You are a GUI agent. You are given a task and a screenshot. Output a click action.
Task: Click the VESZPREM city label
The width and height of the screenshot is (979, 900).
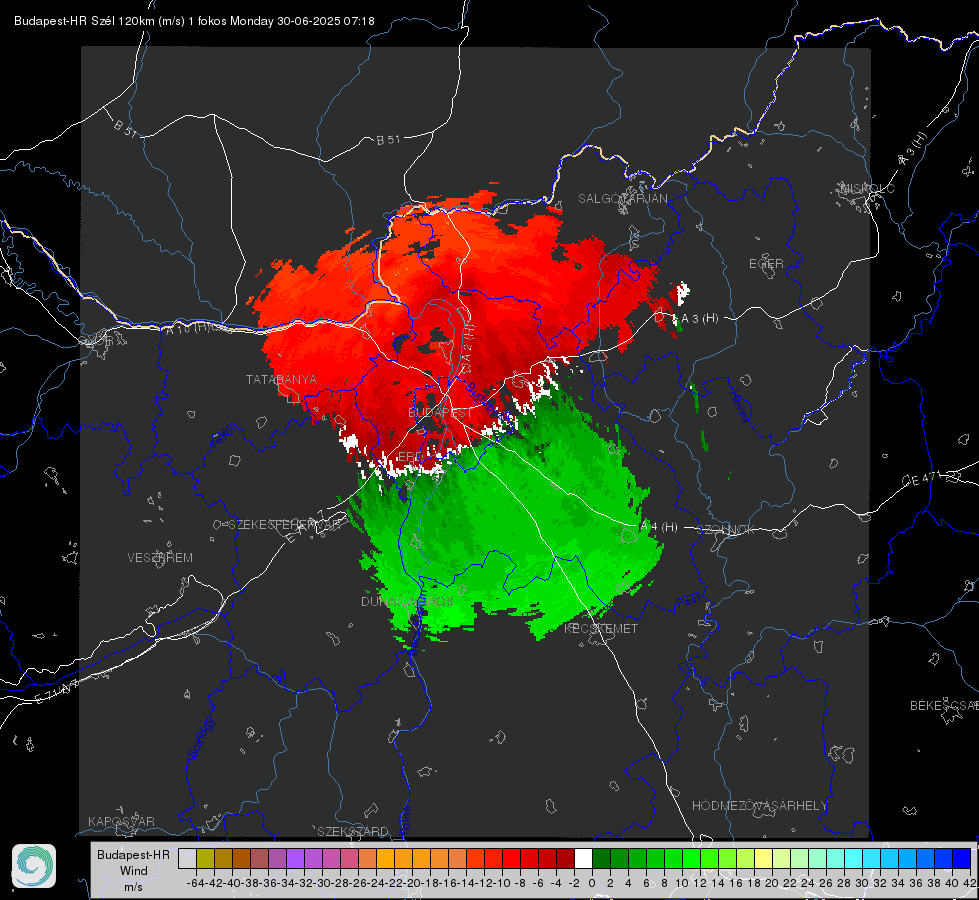pos(160,557)
